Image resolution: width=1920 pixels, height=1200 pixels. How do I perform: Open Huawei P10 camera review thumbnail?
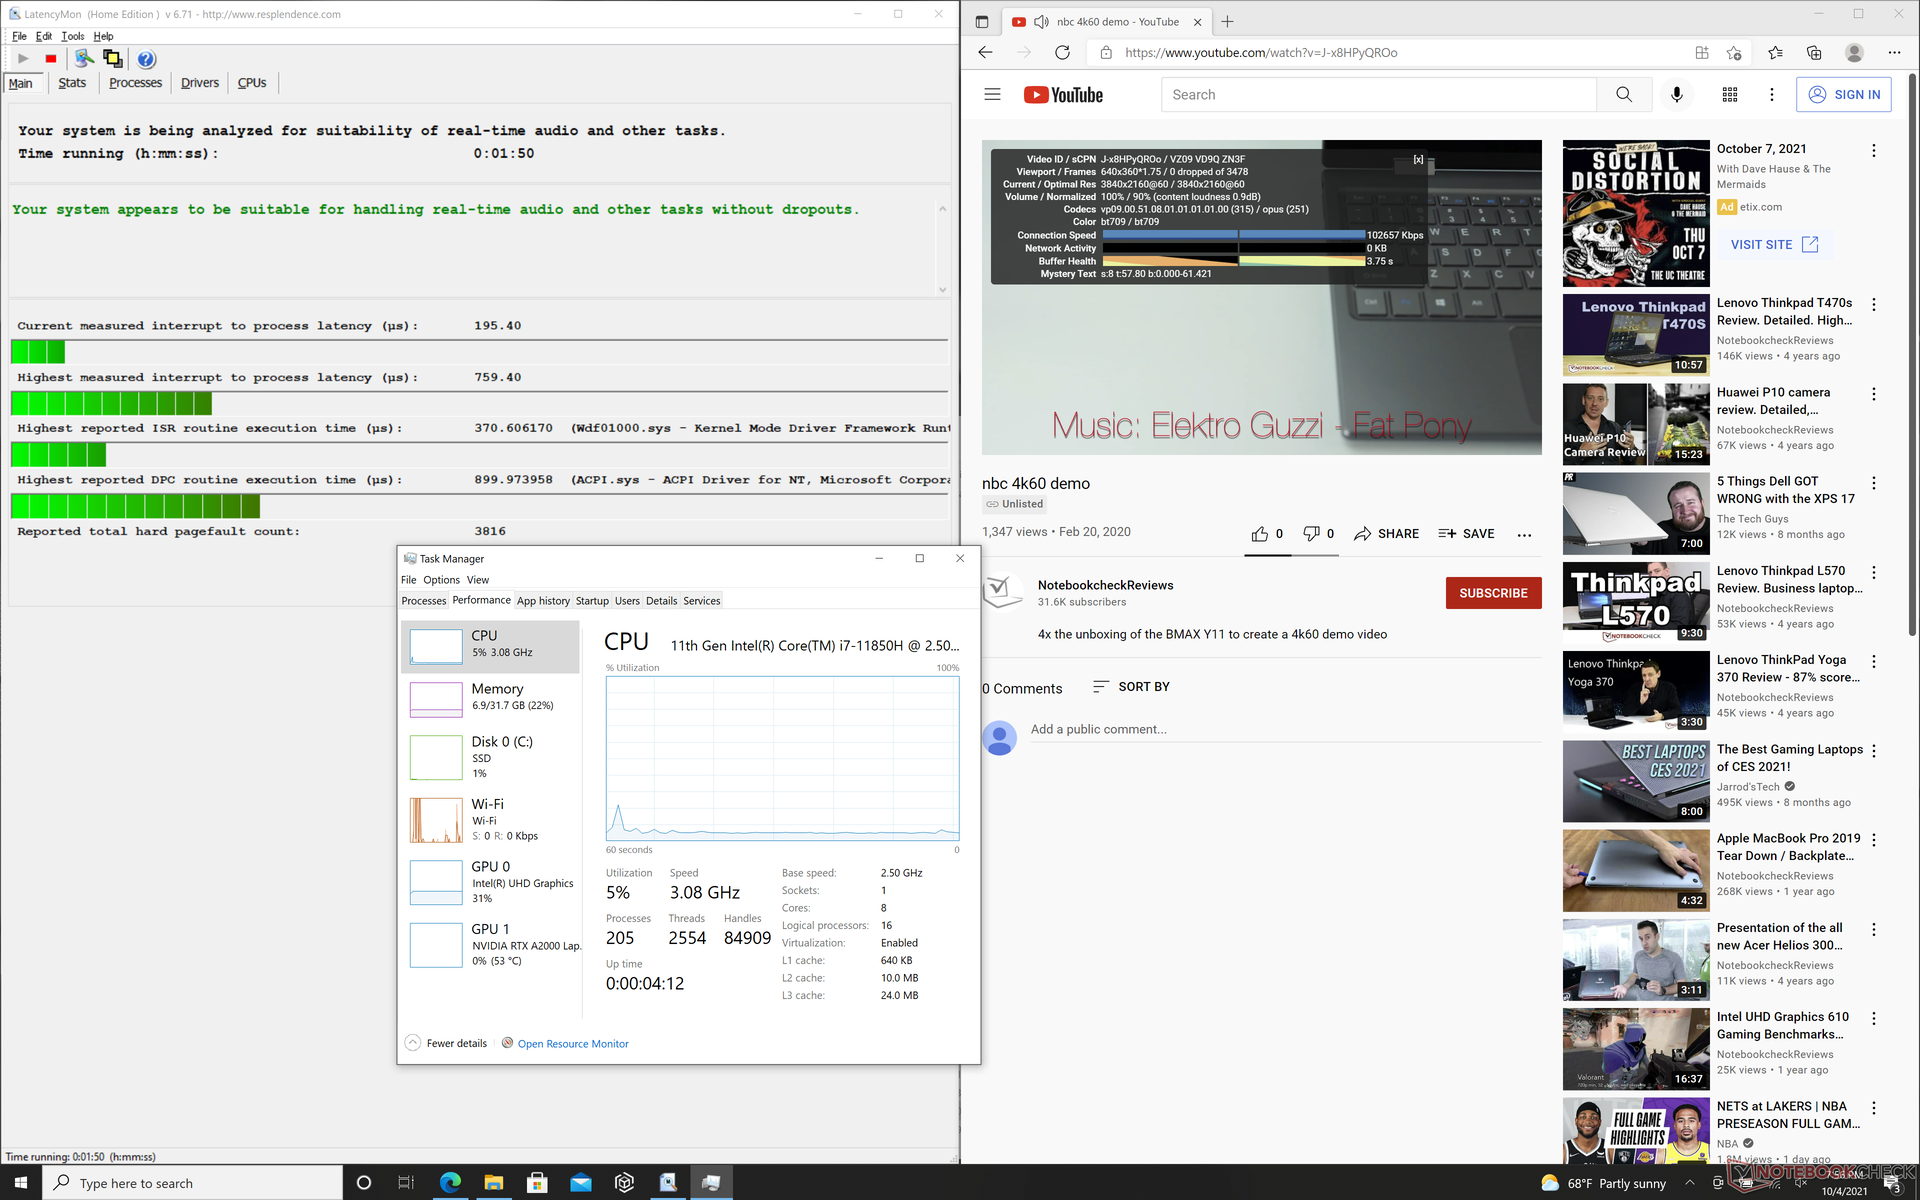[1636, 424]
